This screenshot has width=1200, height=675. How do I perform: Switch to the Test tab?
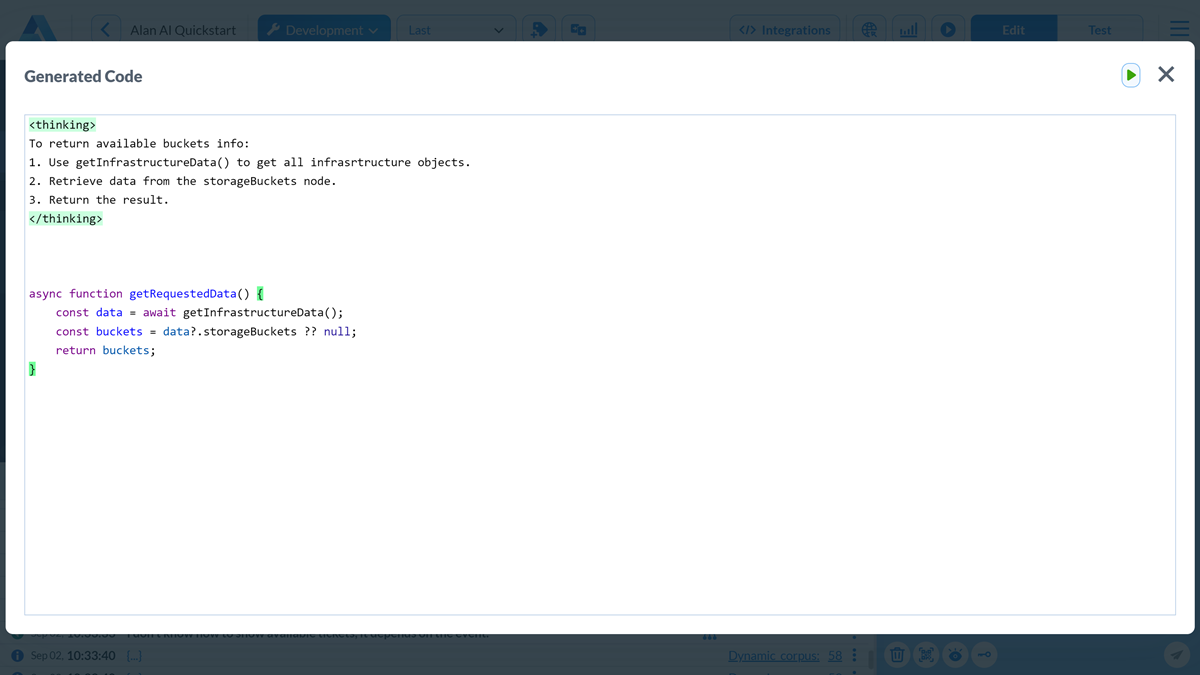click(1100, 30)
